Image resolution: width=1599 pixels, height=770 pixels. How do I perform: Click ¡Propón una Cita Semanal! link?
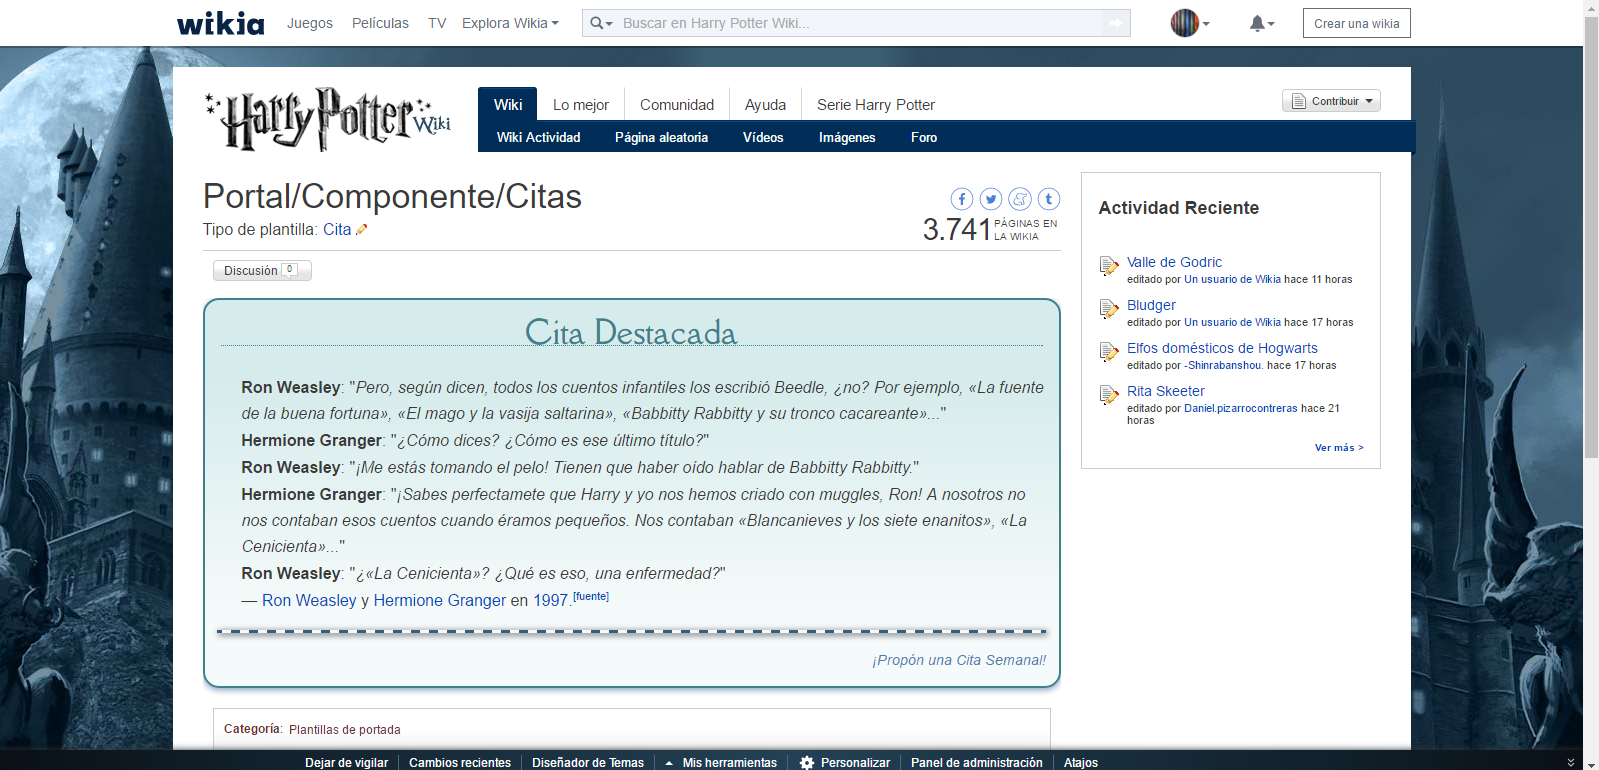tap(959, 660)
